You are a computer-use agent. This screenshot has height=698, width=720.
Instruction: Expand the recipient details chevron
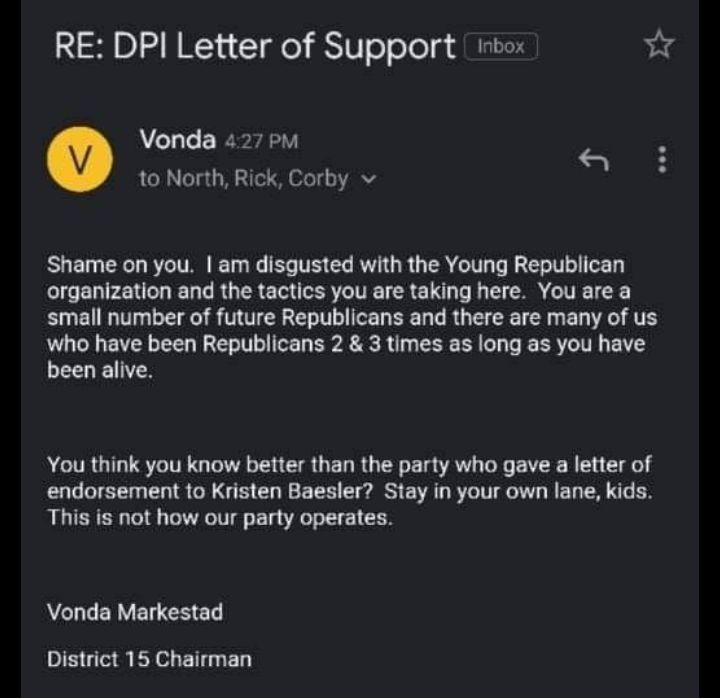pyautogui.click(x=369, y=179)
